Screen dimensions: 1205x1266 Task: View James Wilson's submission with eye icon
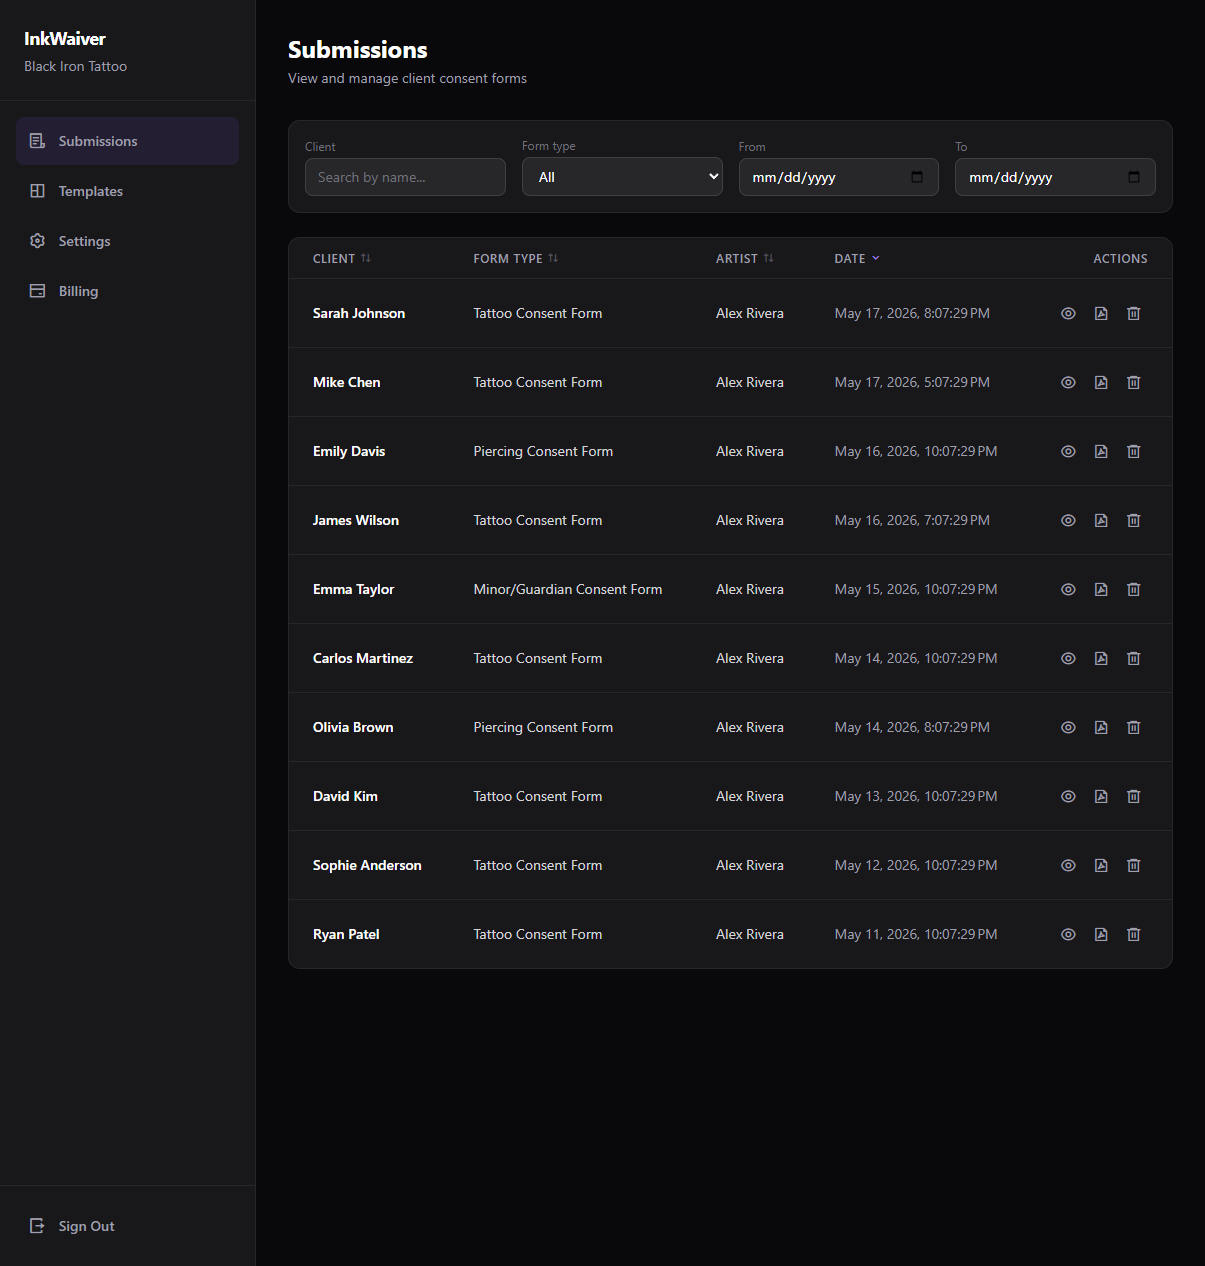pos(1068,520)
